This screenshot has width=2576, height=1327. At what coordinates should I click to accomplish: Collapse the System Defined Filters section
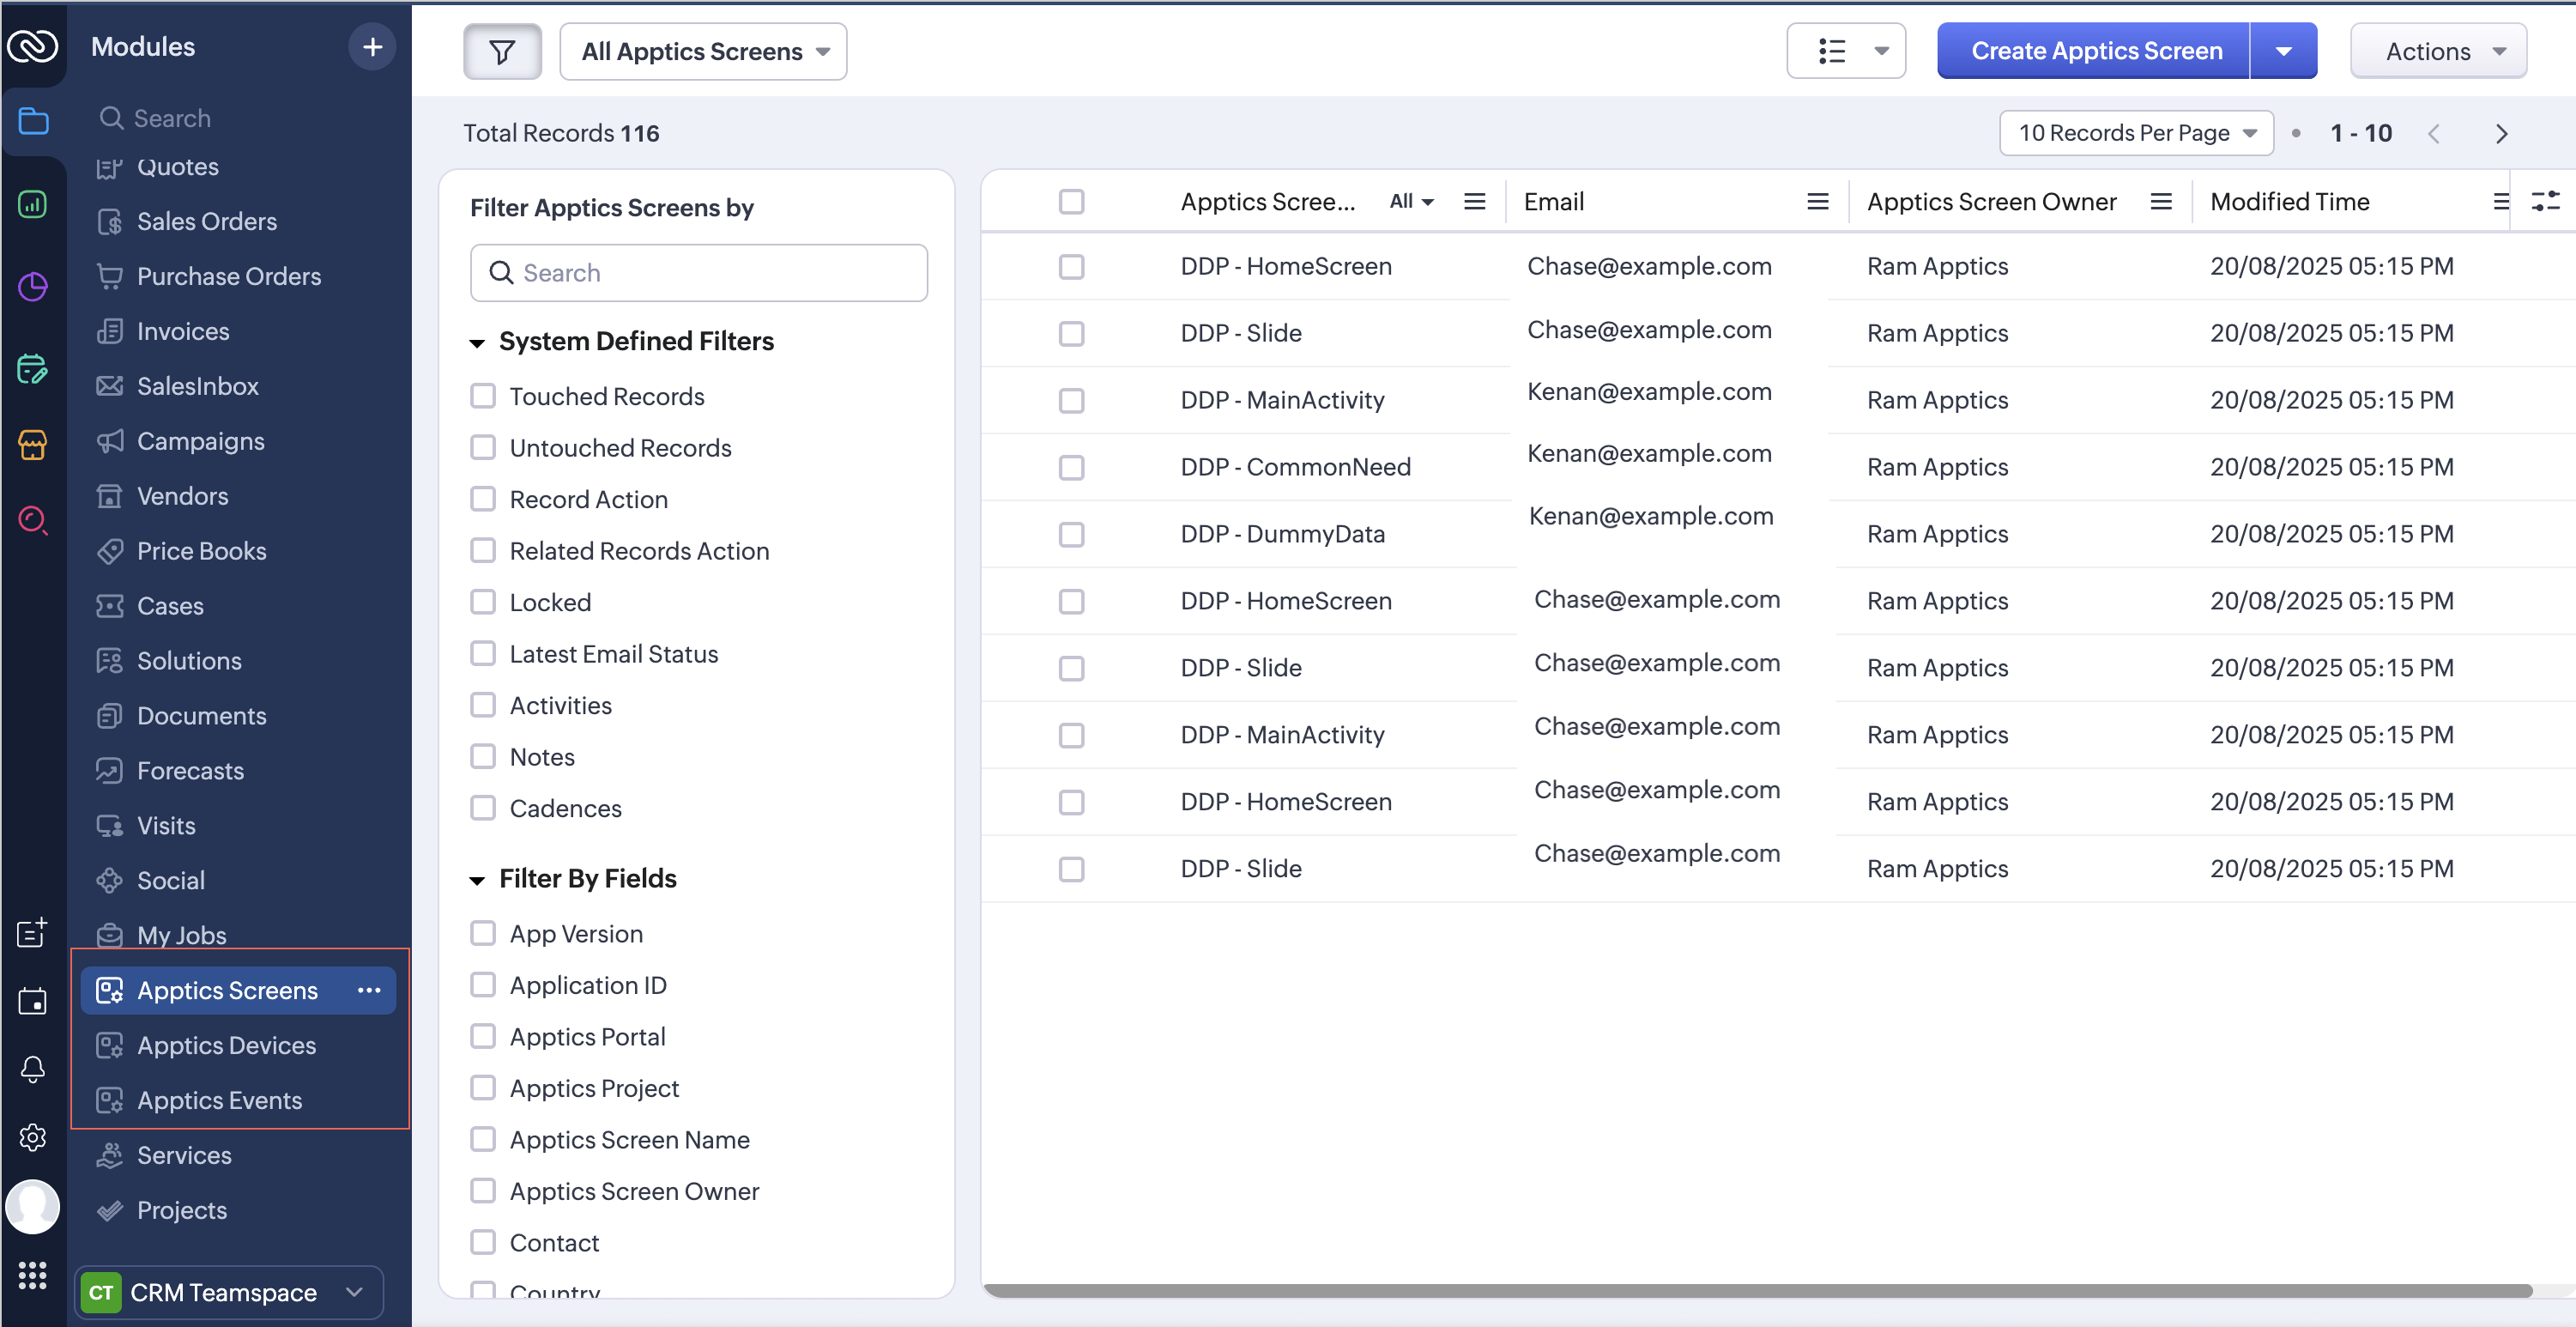click(x=478, y=343)
